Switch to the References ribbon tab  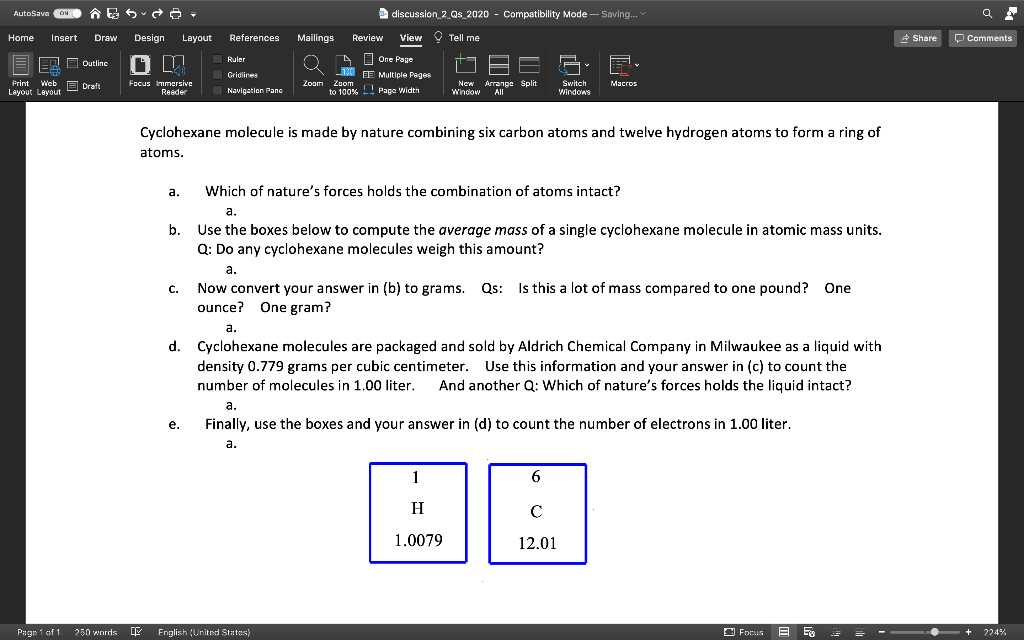[254, 37]
